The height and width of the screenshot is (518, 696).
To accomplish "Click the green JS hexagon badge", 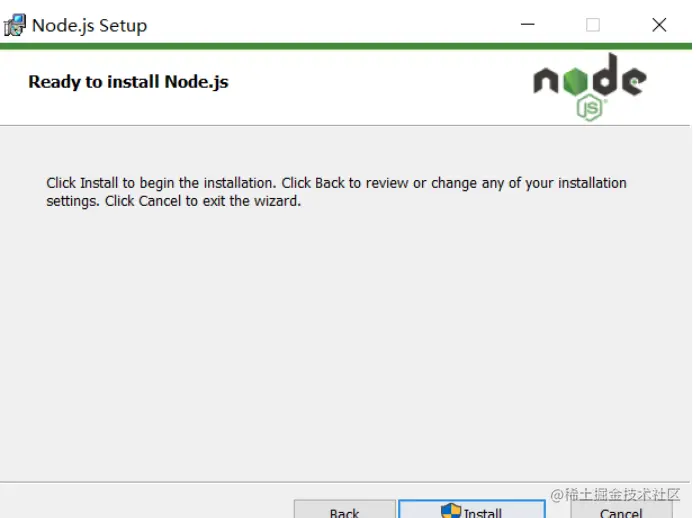I will click(590, 106).
